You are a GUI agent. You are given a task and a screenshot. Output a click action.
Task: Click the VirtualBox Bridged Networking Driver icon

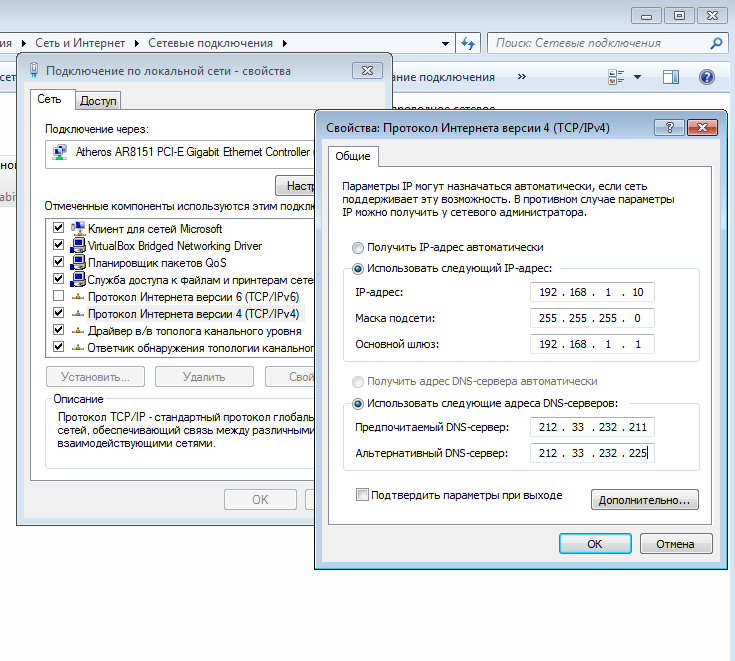(x=78, y=246)
